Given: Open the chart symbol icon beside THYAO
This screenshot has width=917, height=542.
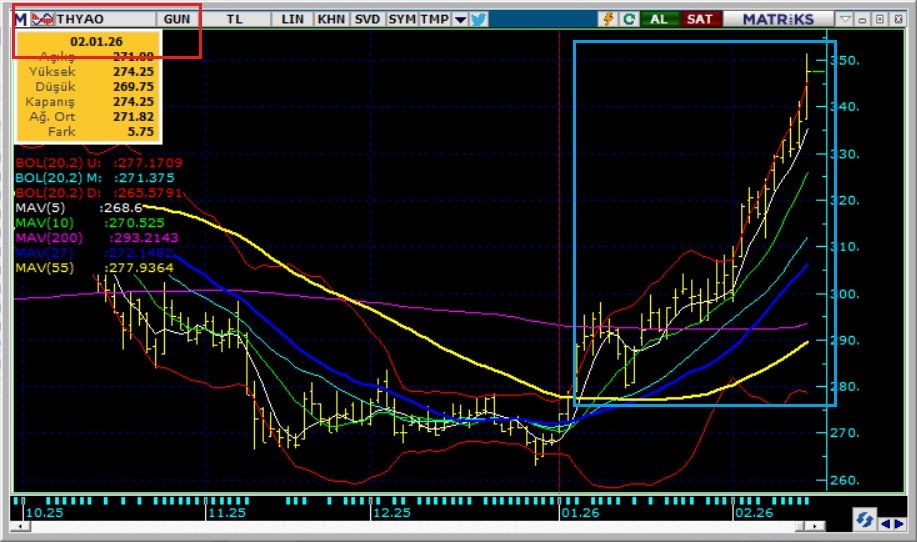Looking at the screenshot, I should point(43,19).
